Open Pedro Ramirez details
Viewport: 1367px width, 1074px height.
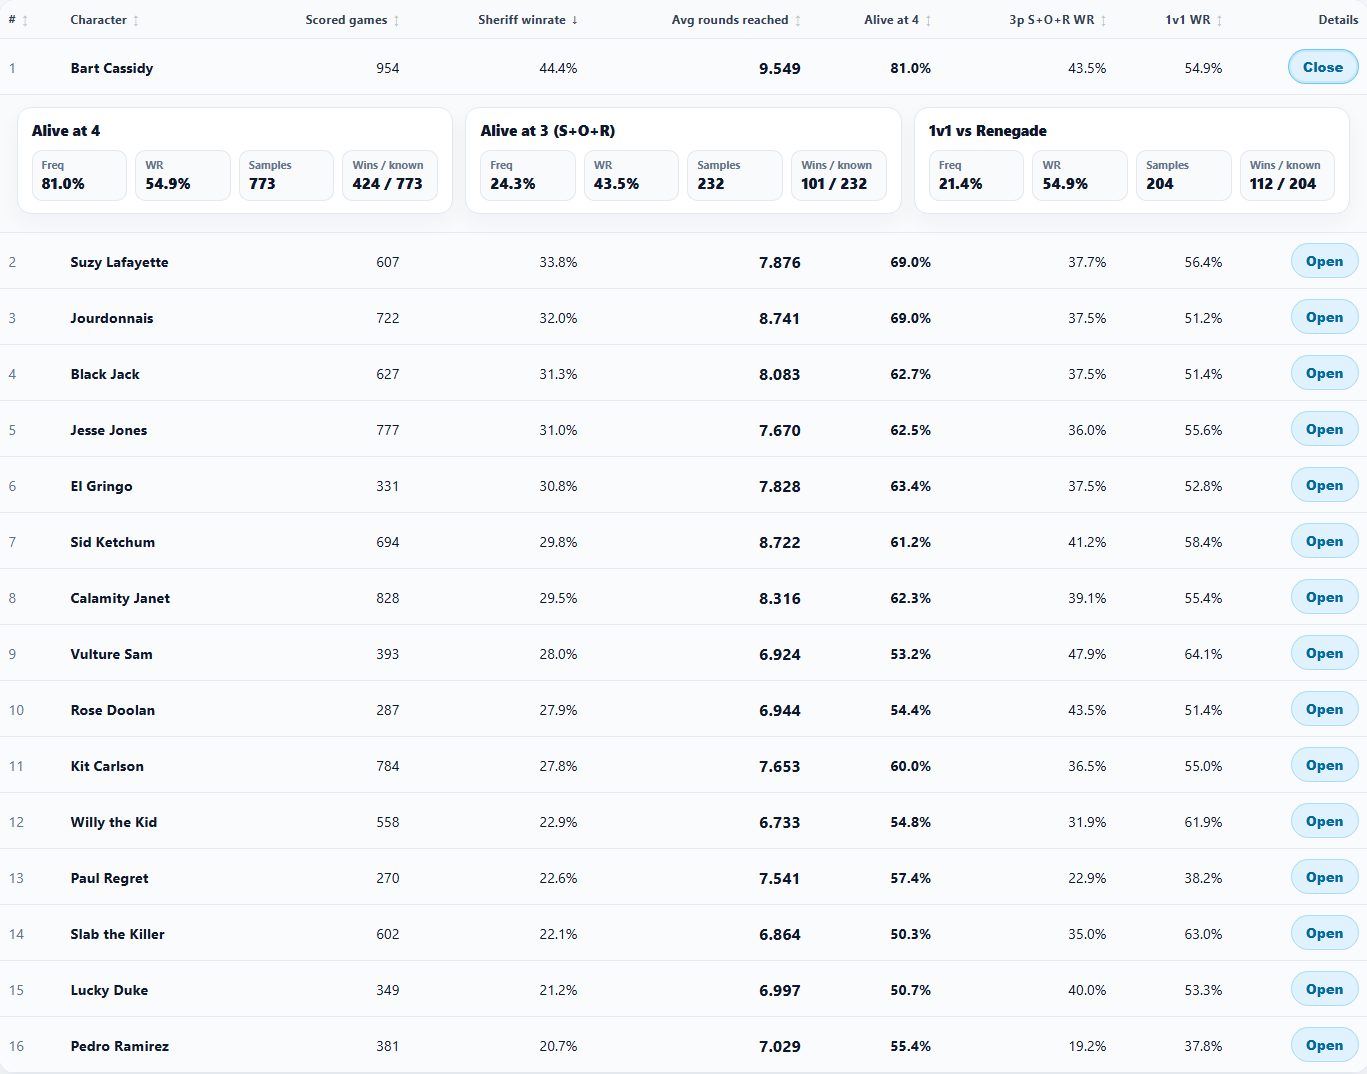[x=1324, y=1045]
